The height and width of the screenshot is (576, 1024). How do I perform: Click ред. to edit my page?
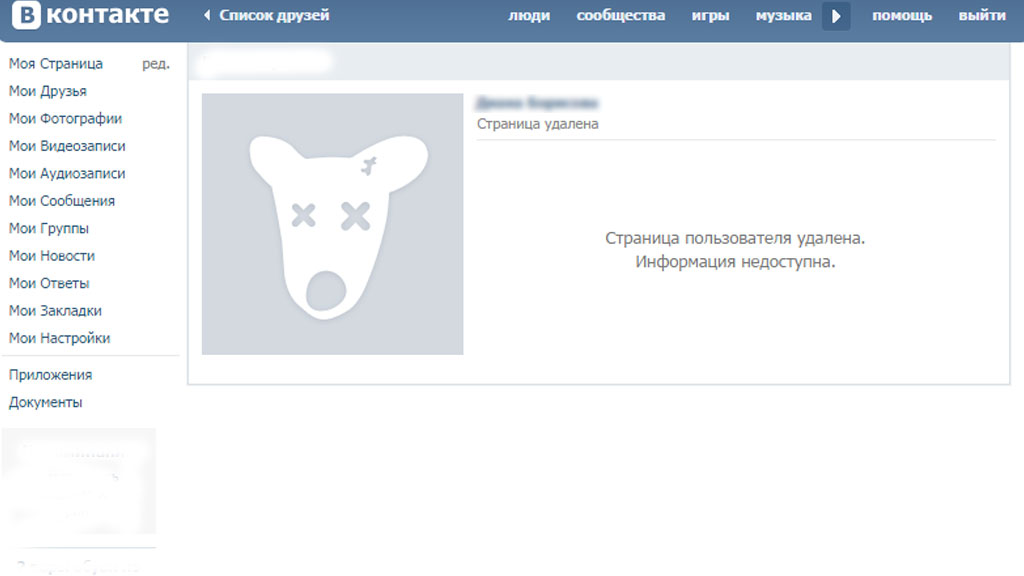[156, 64]
